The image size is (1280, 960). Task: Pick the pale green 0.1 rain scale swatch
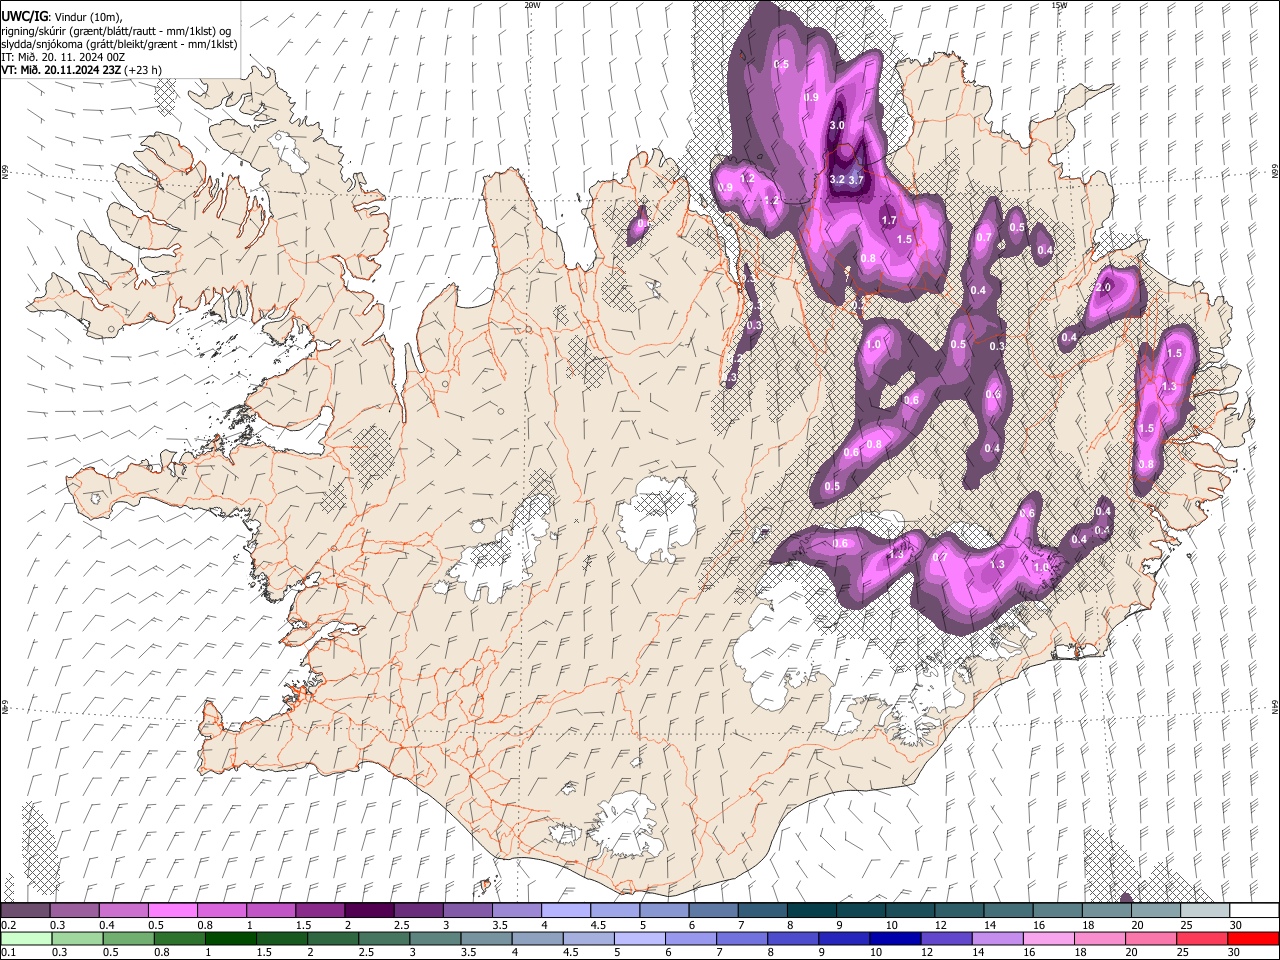[26, 938]
